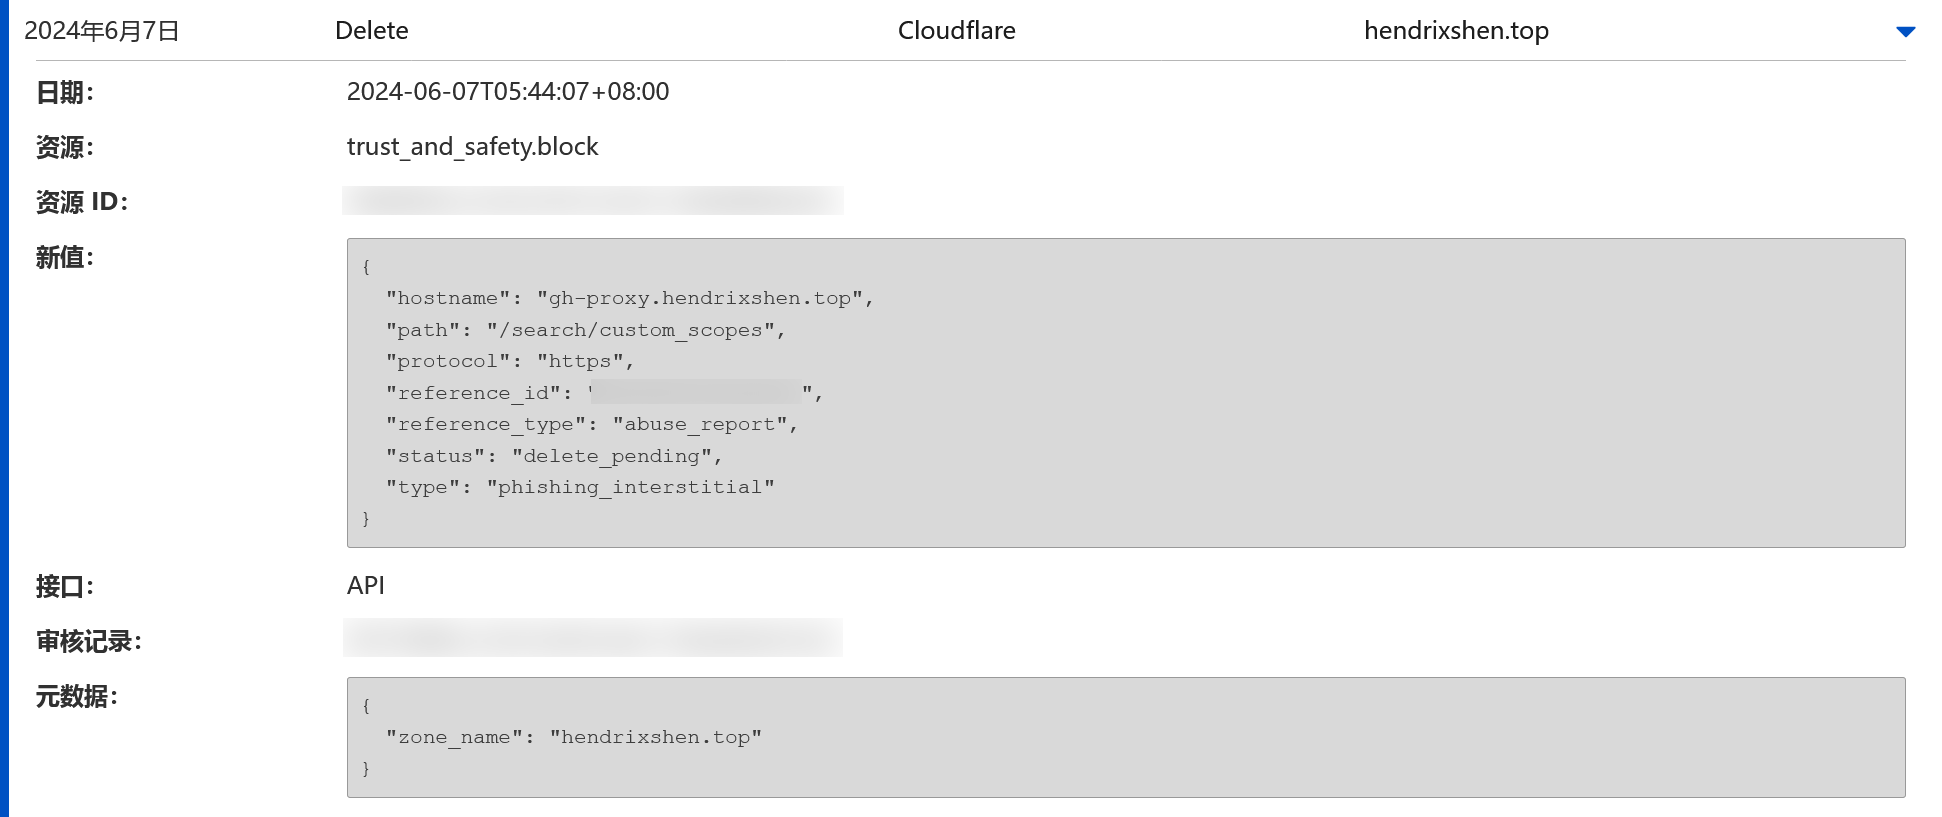Click the API value next to 接口
This screenshot has height=817, width=1942.
click(366, 586)
